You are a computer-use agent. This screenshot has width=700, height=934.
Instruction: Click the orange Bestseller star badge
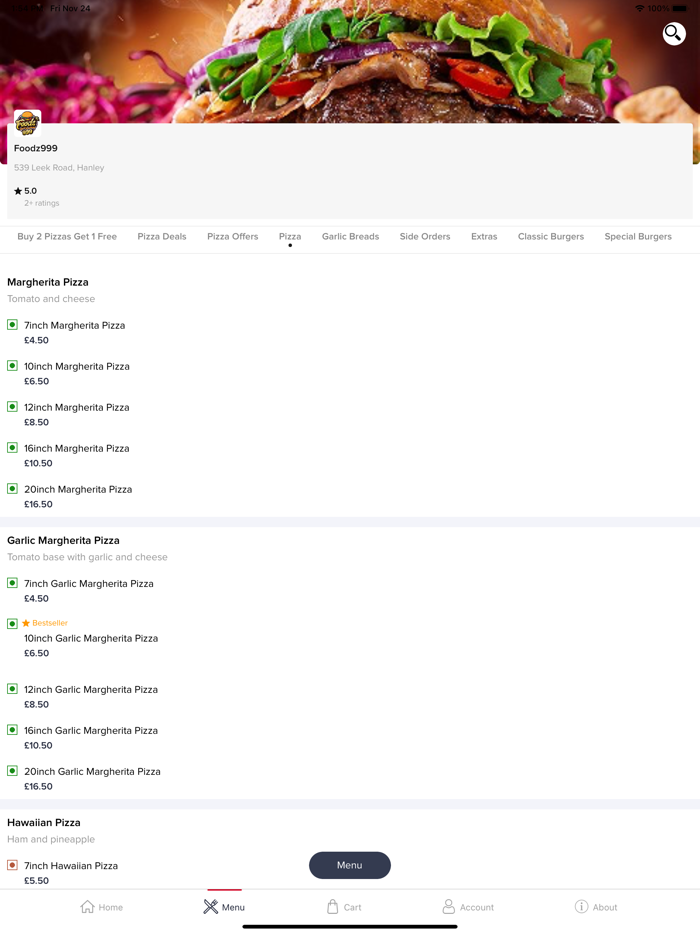click(45, 623)
